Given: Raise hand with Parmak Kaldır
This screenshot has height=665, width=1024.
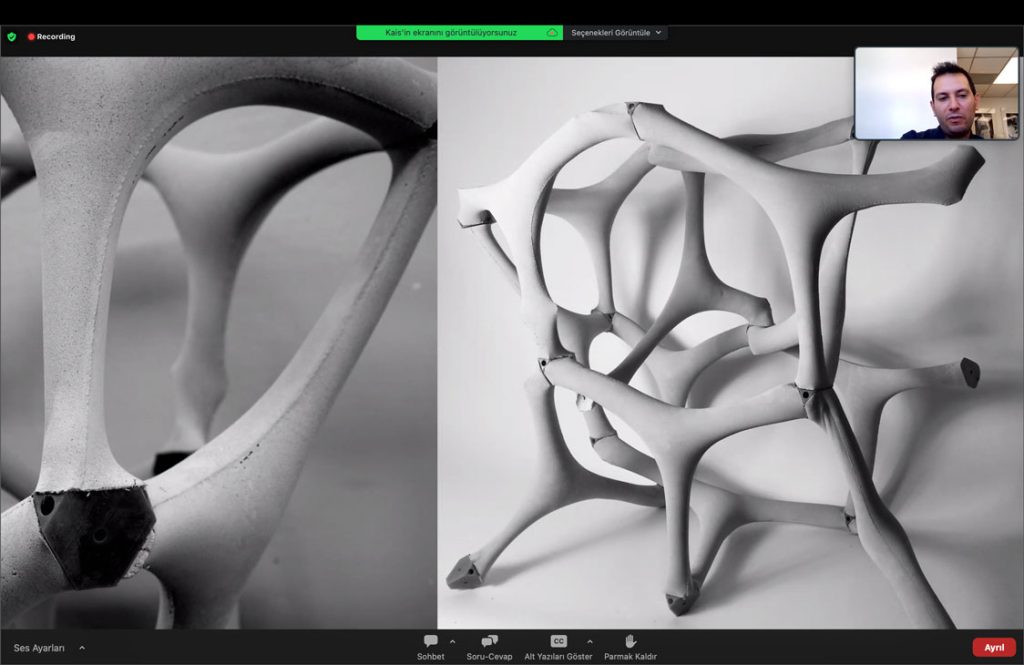Looking at the screenshot, I should 630,647.
